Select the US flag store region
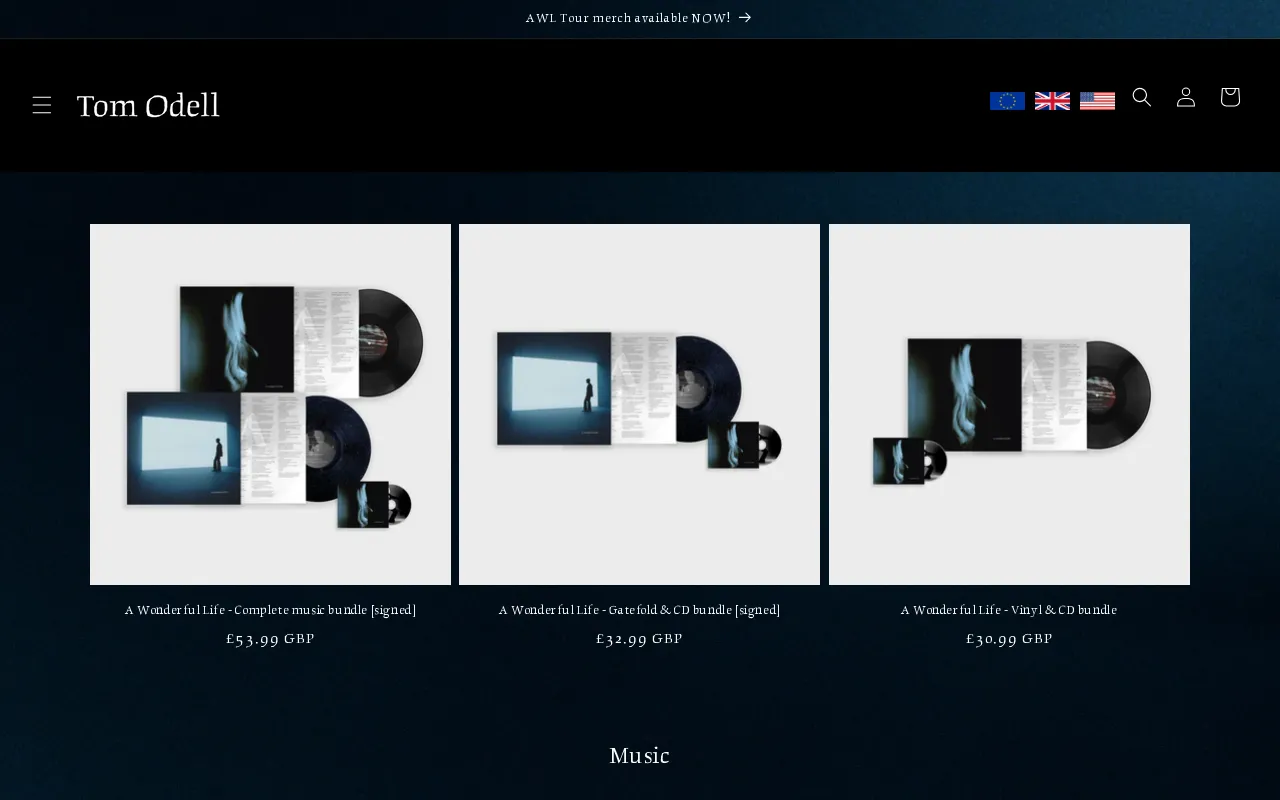1280x800 pixels. [x=1097, y=100]
